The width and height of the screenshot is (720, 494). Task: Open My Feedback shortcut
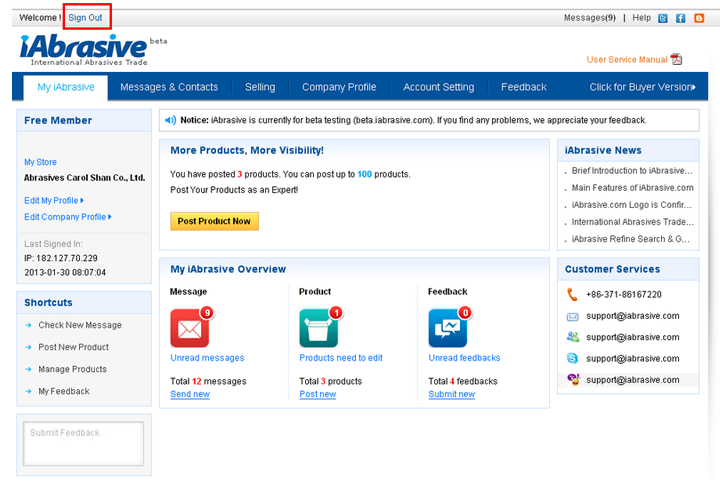pyautogui.click(x=64, y=391)
